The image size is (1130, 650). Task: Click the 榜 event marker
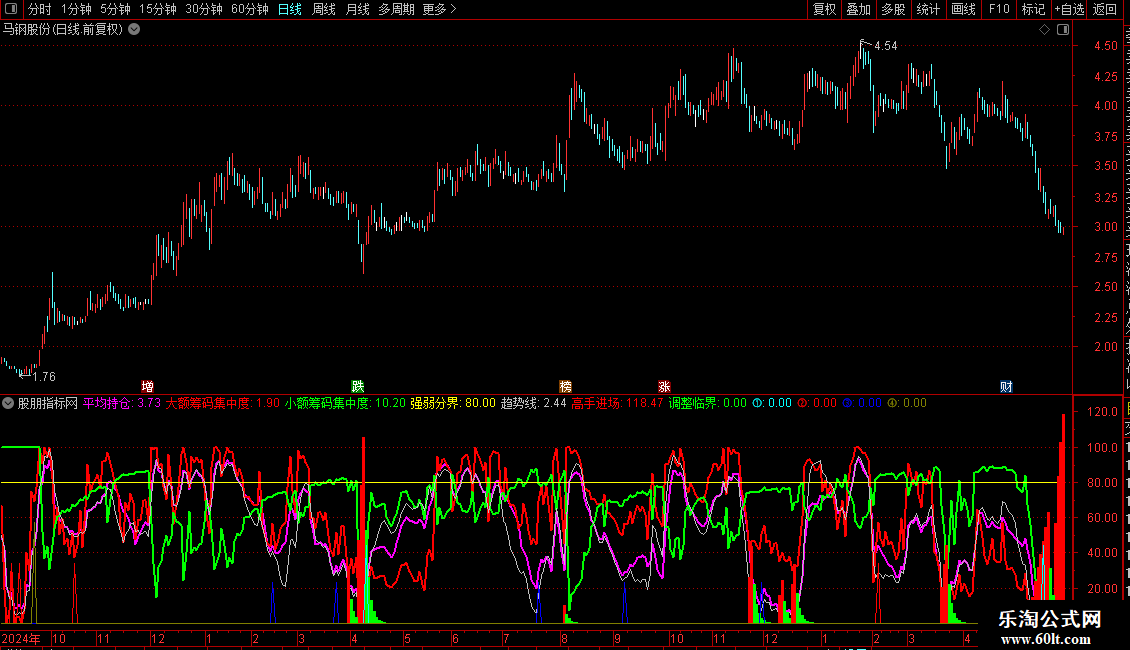tap(565, 386)
